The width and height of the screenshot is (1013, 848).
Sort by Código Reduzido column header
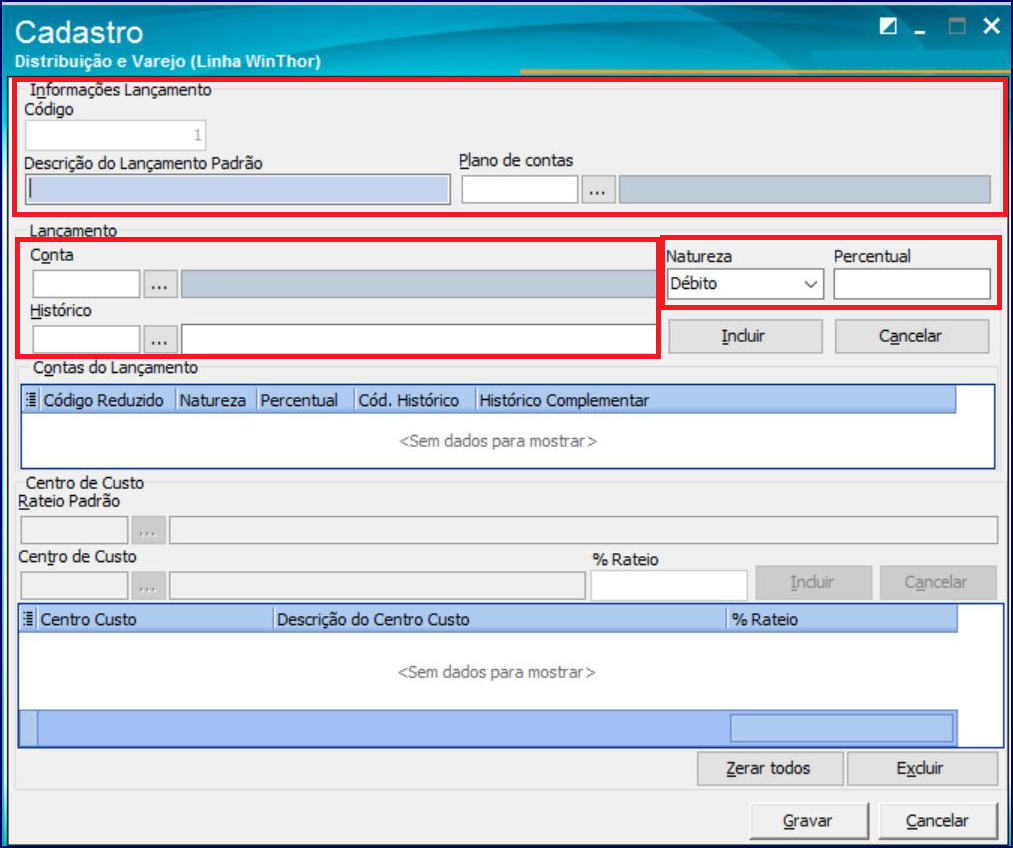(x=107, y=400)
